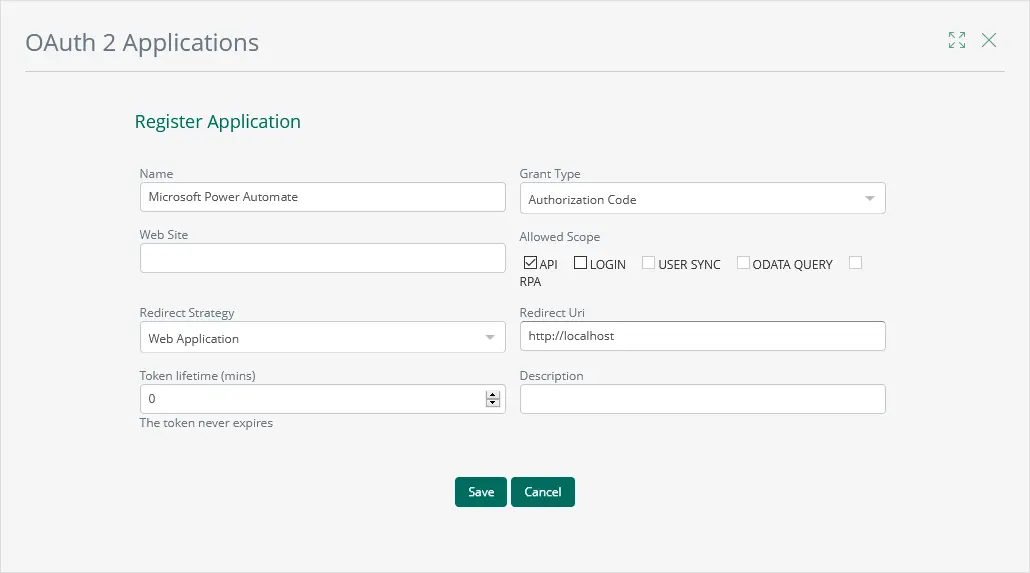1030x573 pixels.
Task: Save the registered application
Action: pos(481,492)
